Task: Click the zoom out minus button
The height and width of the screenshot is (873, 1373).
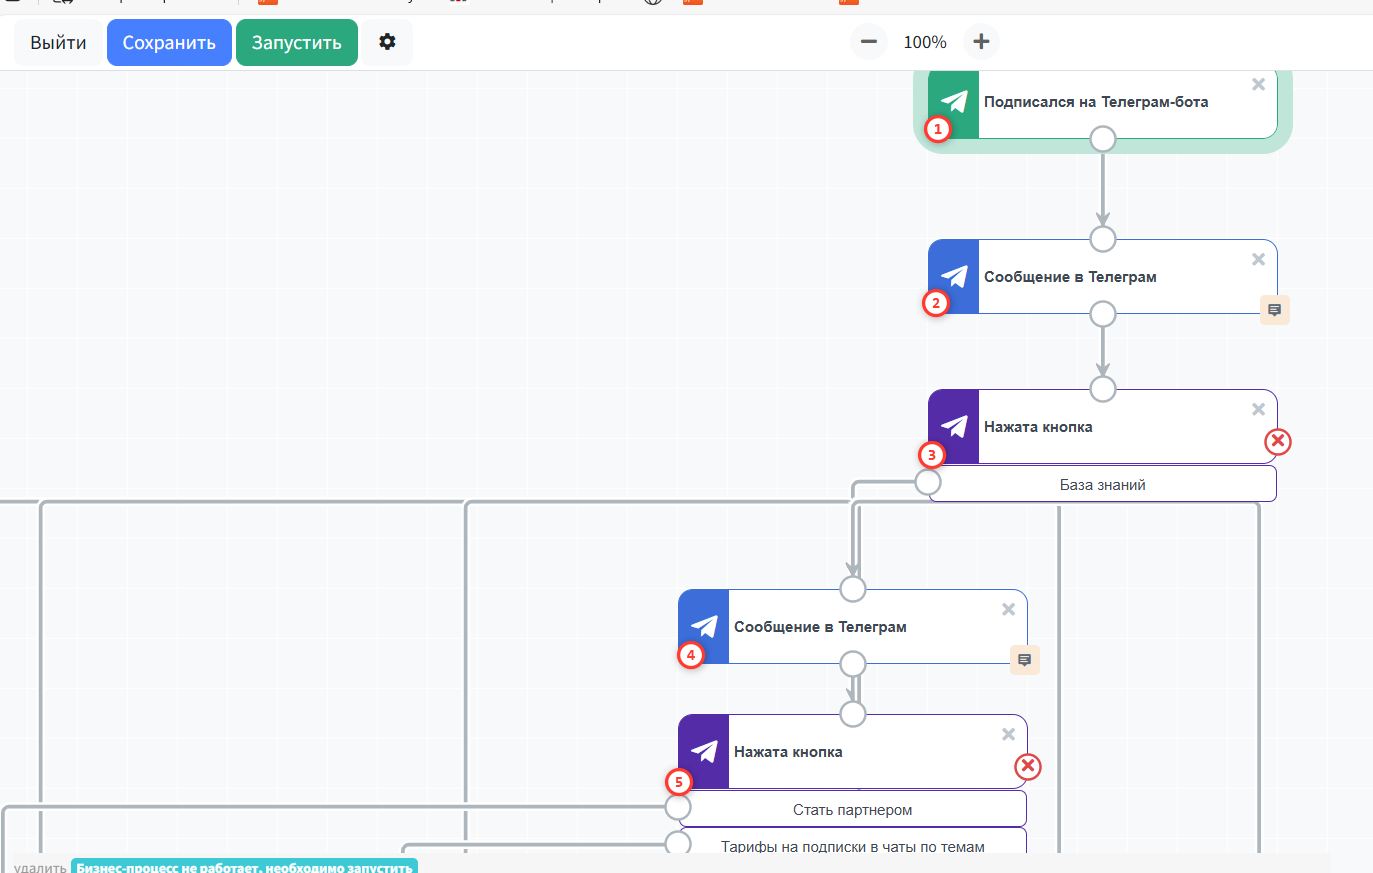Action: (x=868, y=42)
